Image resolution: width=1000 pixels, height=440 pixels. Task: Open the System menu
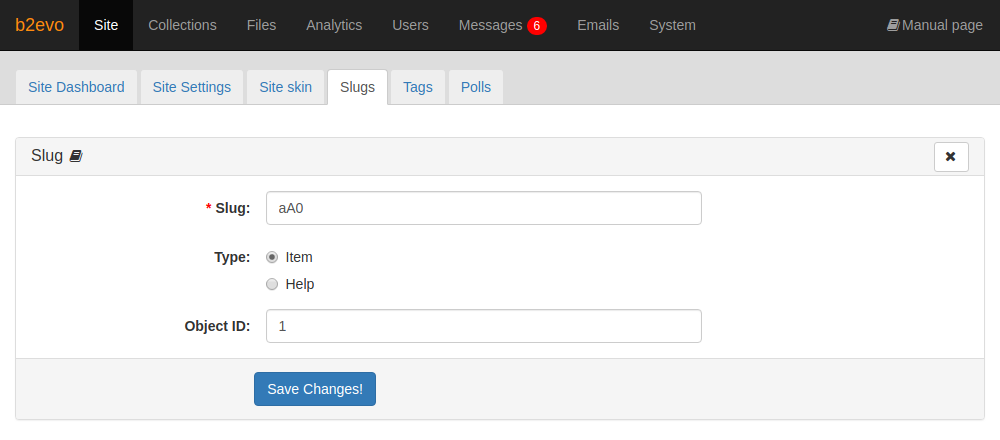[x=672, y=25]
